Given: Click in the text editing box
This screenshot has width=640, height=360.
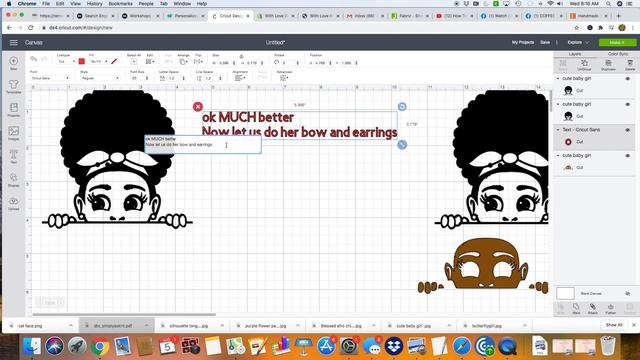Looking at the screenshot, I should pyautogui.click(x=203, y=144).
